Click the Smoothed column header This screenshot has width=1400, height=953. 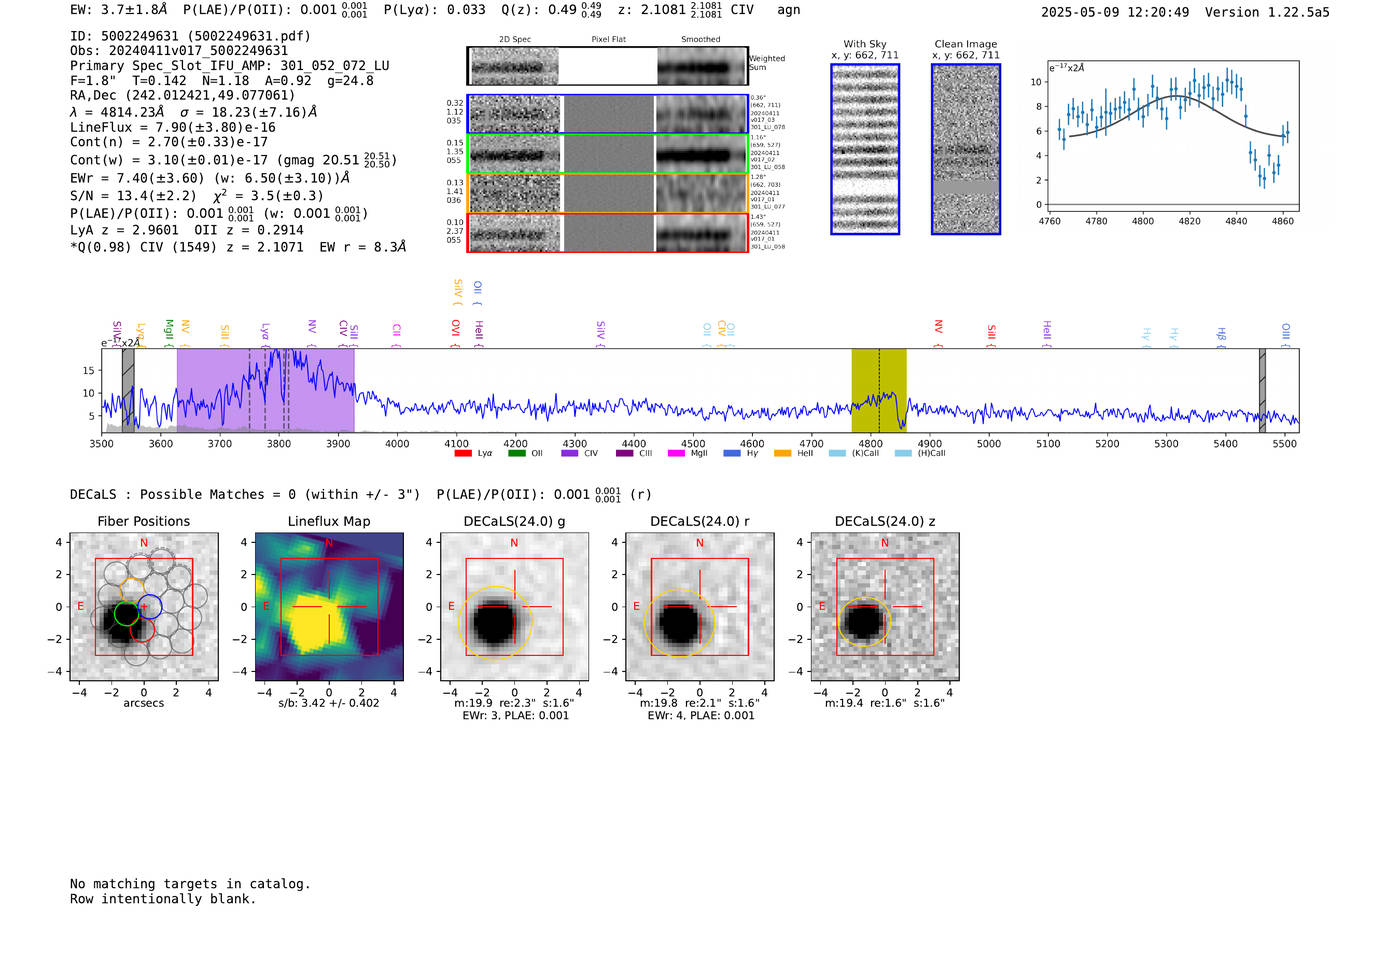[x=701, y=40]
